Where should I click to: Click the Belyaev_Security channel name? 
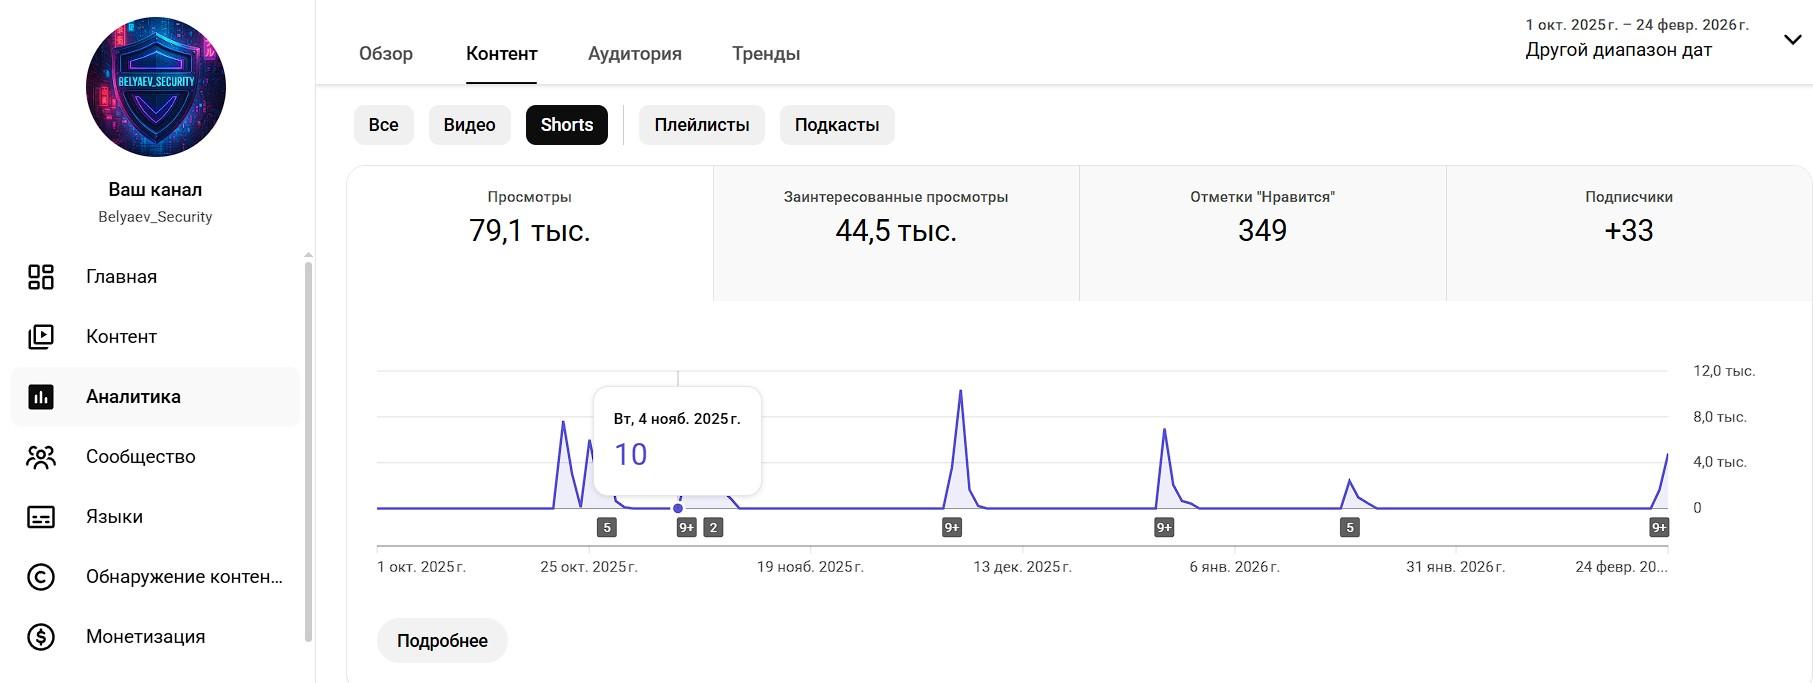click(155, 217)
